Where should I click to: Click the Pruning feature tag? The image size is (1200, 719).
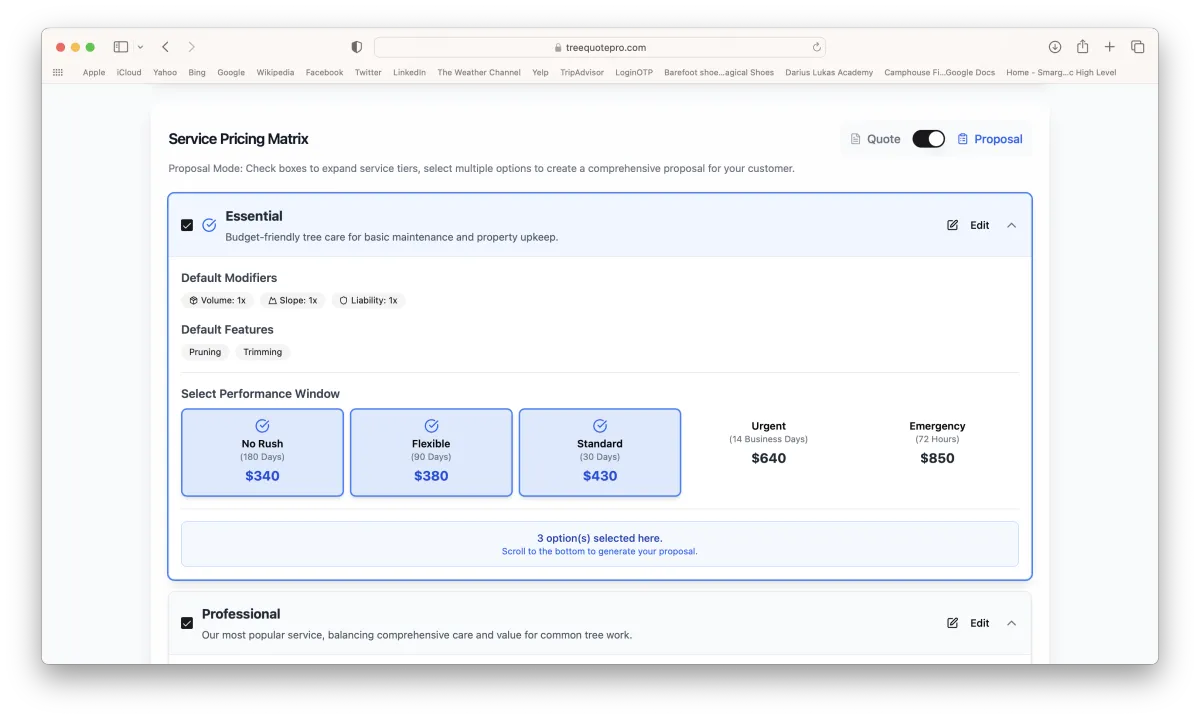tap(205, 352)
